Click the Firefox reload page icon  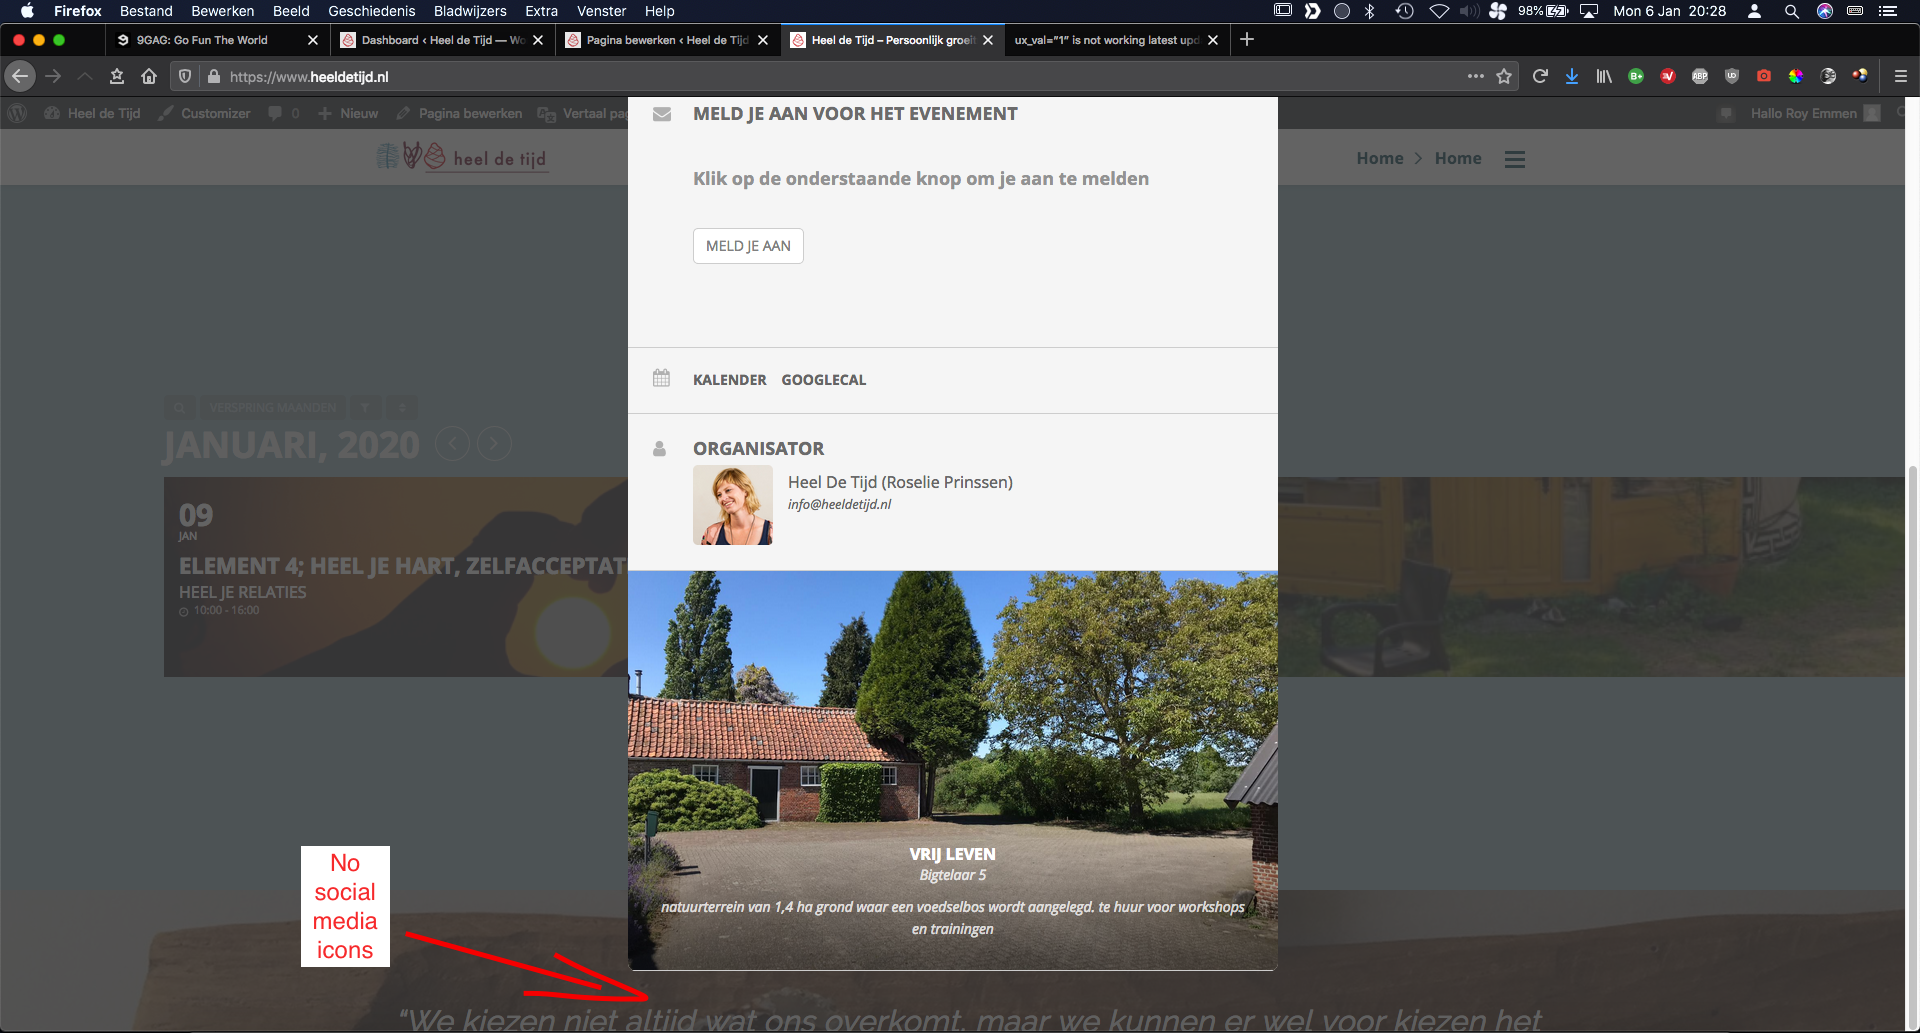pyautogui.click(x=1540, y=77)
